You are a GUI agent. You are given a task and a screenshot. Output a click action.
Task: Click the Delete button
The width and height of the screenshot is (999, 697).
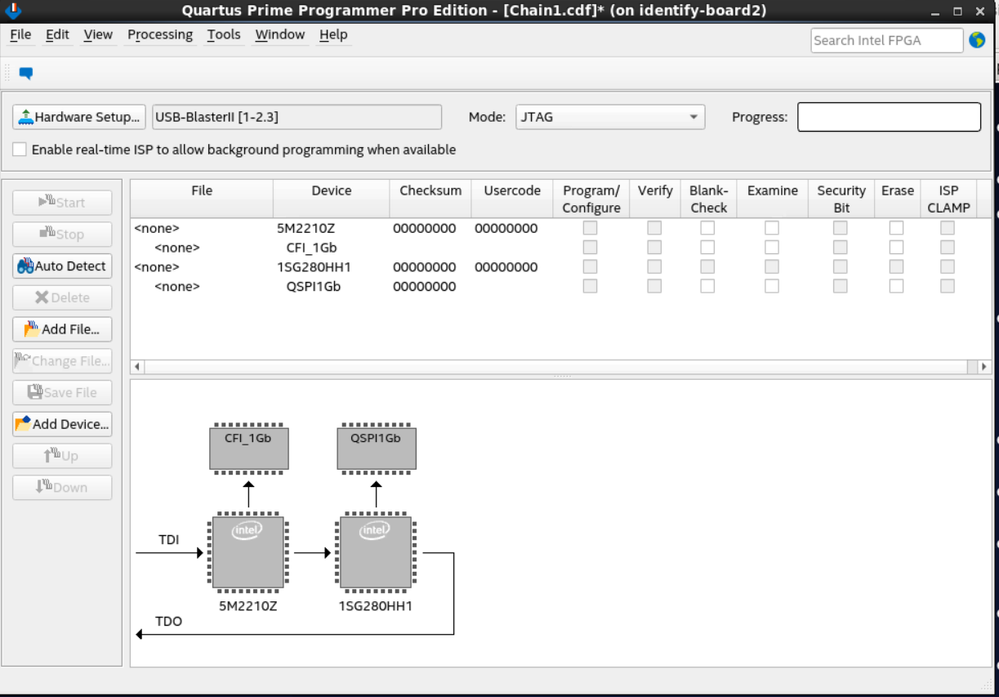62,298
